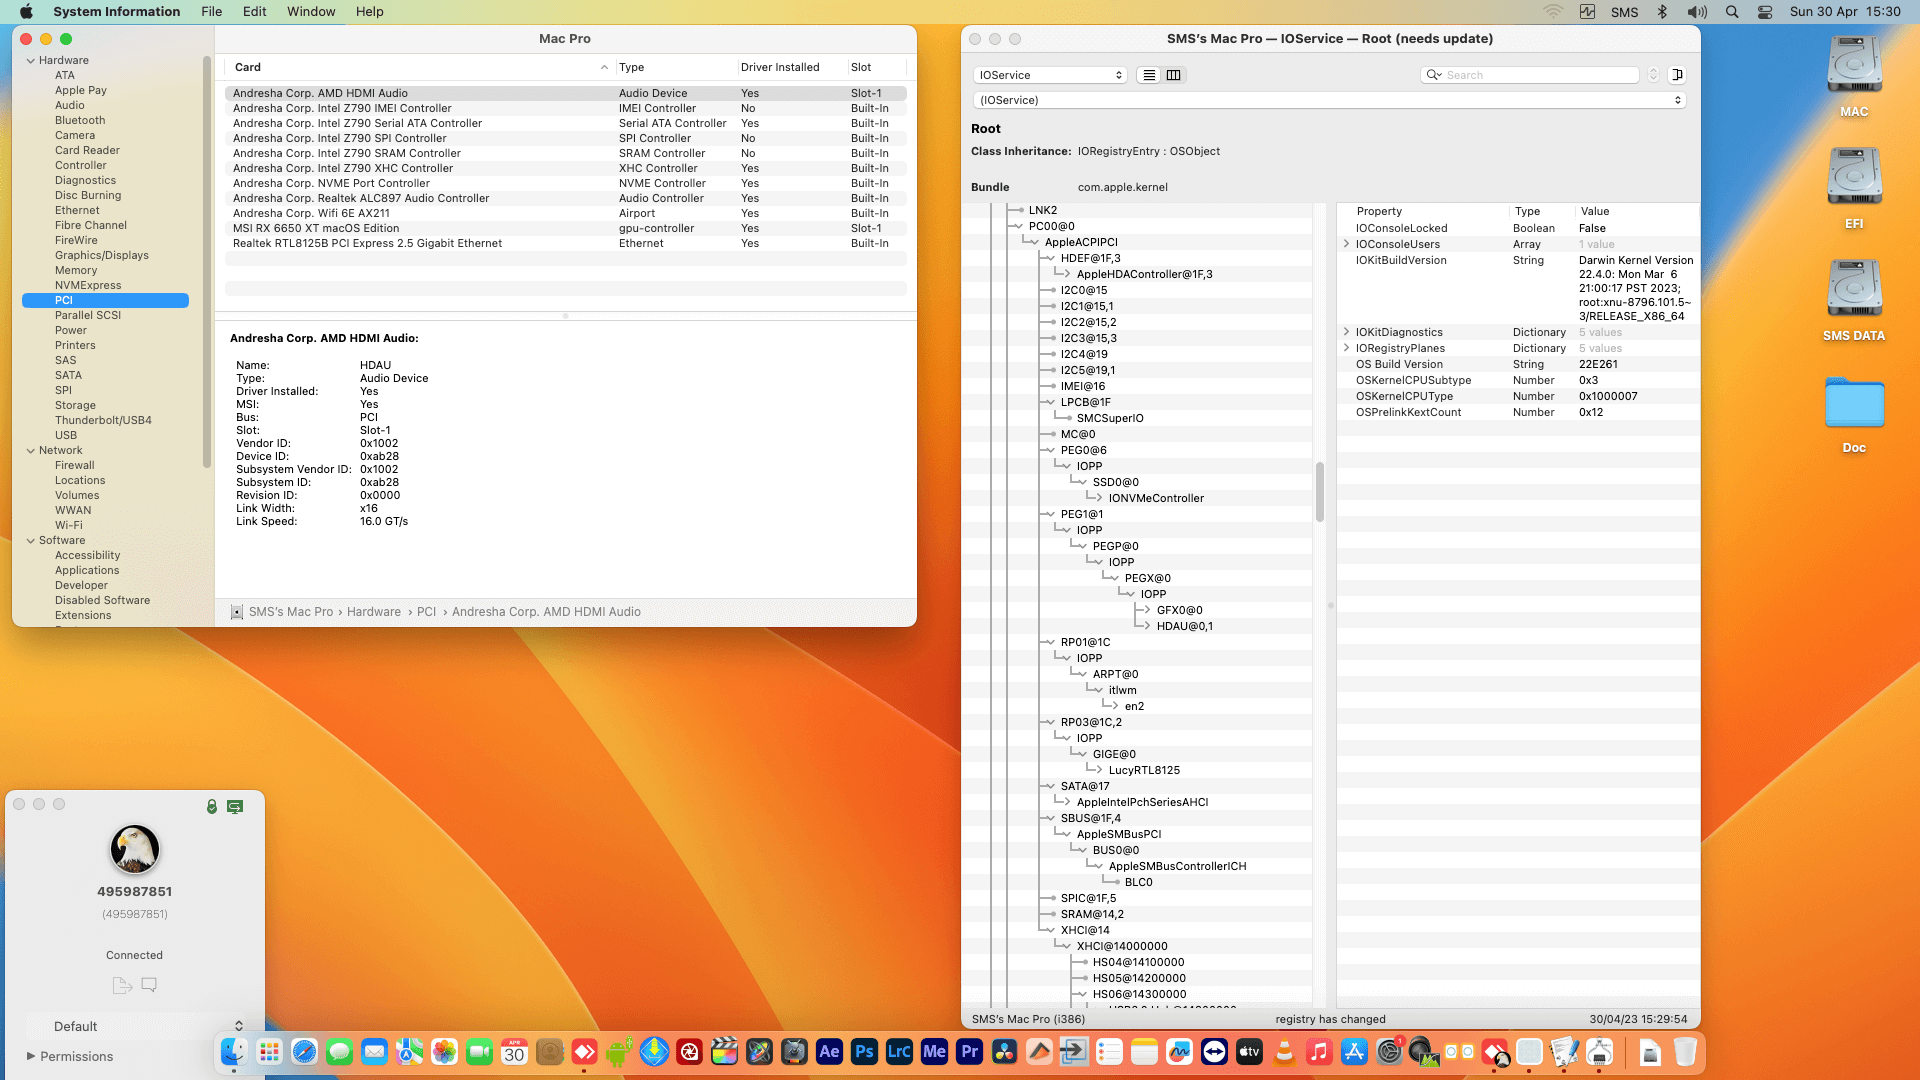Launch Safari from the Dock
Viewport: 1920px width, 1080px height.
tap(304, 1052)
